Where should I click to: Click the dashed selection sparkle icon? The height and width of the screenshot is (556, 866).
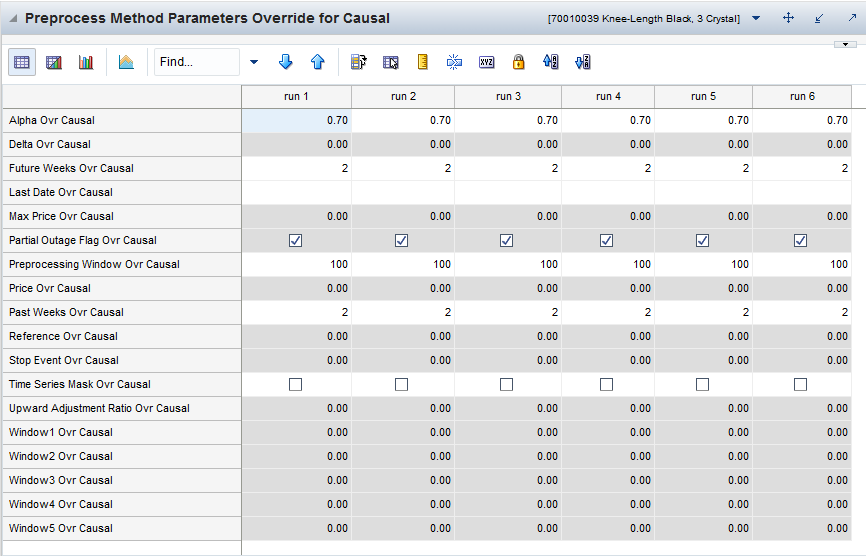click(x=455, y=62)
